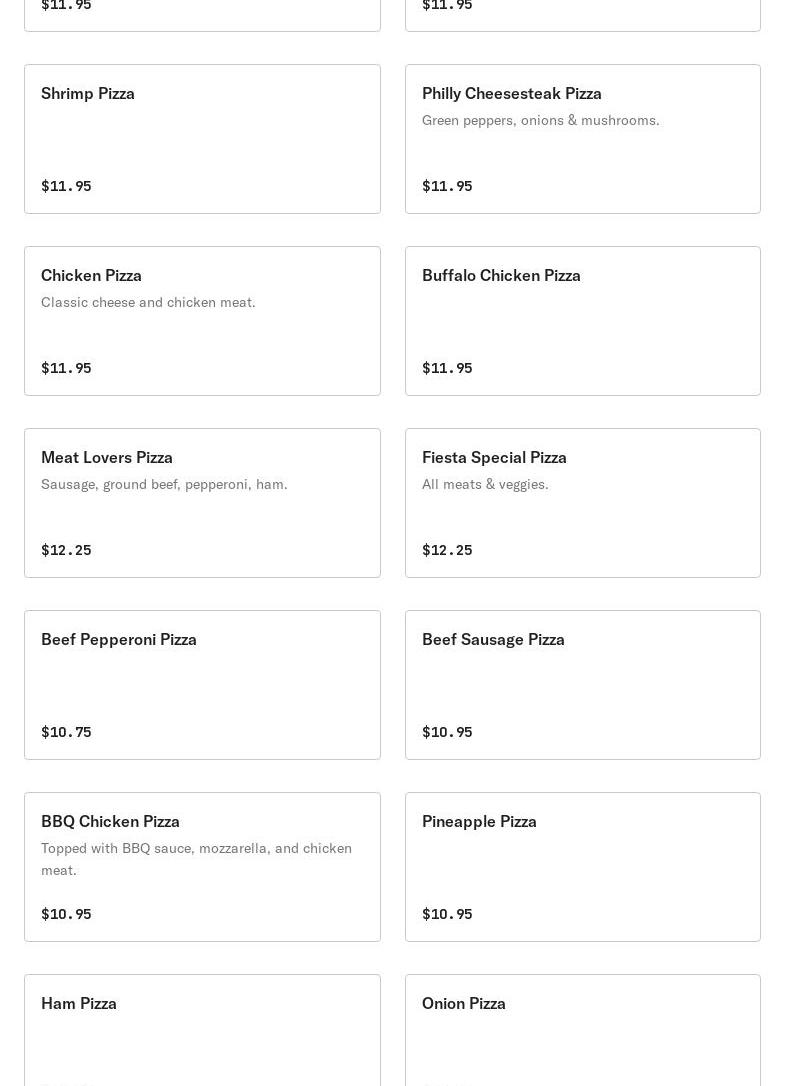Screen dimensions: 785x1086
Task: Choose the Pineapple Pizza card
Action: click(582, 867)
